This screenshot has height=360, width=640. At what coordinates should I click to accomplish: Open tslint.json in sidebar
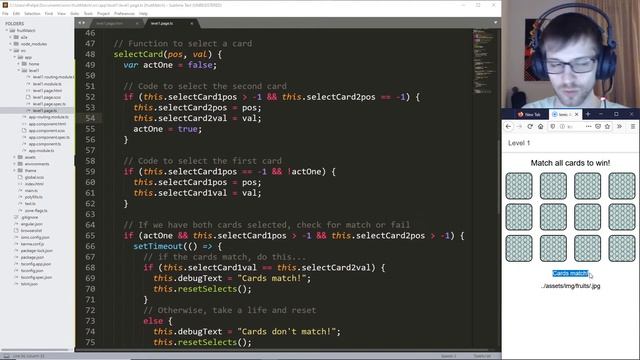coord(29,284)
